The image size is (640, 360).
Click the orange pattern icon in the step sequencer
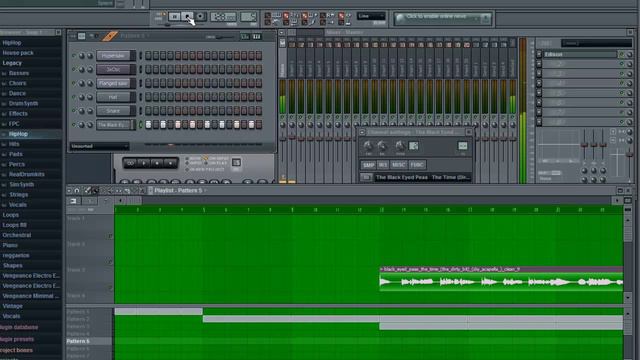click(110, 36)
